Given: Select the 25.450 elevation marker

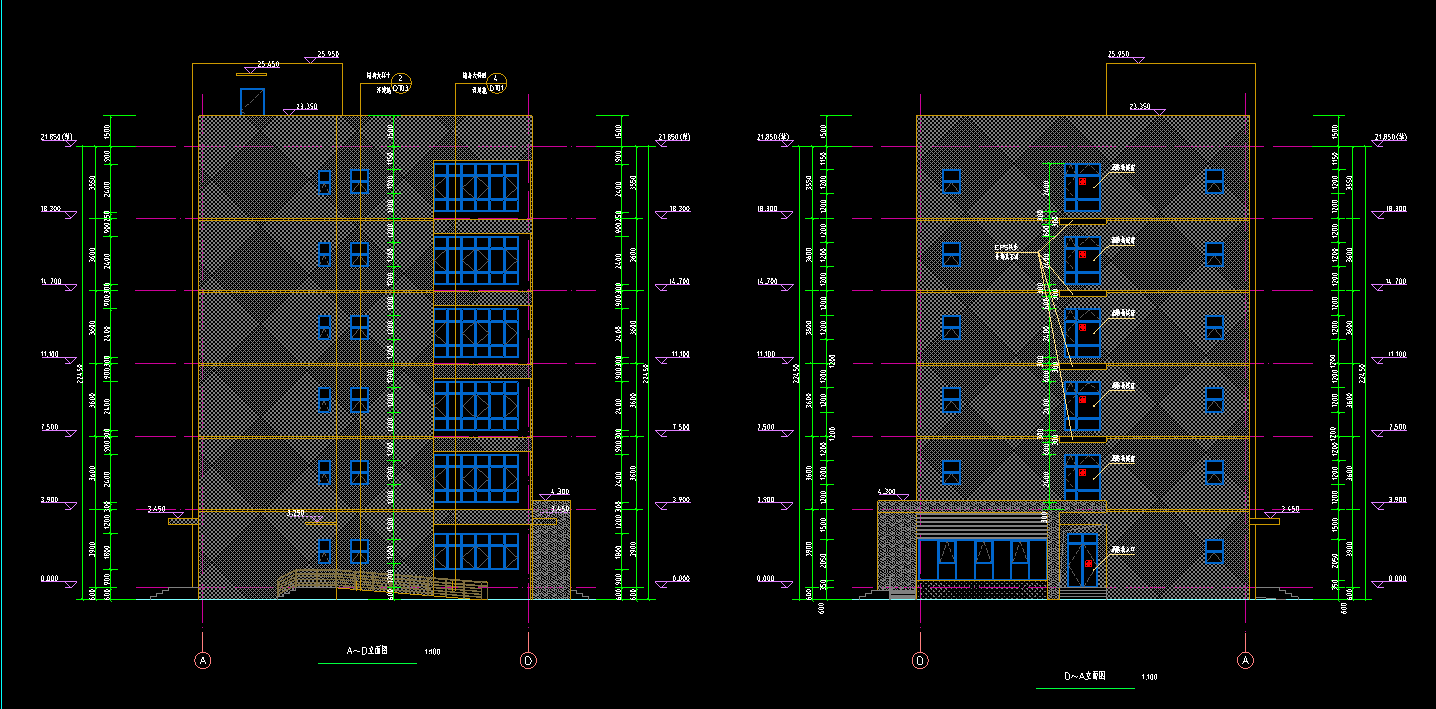Looking at the screenshot, I should click(268, 65).
